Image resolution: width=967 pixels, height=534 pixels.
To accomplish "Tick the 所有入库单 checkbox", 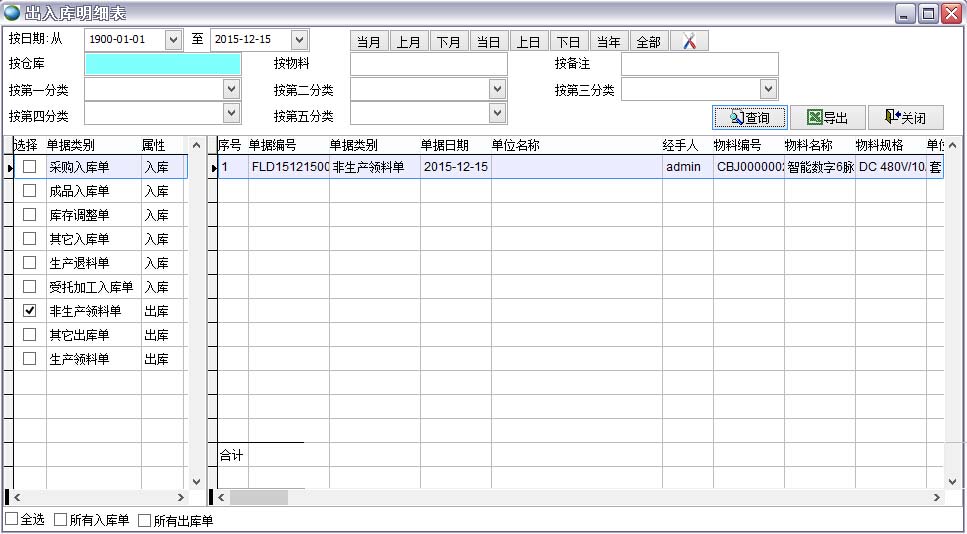I will pos(61,520).
